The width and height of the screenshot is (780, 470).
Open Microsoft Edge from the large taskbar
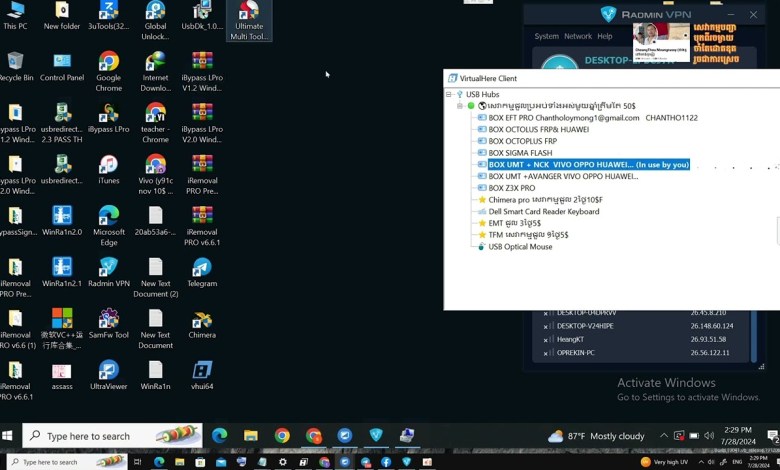click(219, 436)
